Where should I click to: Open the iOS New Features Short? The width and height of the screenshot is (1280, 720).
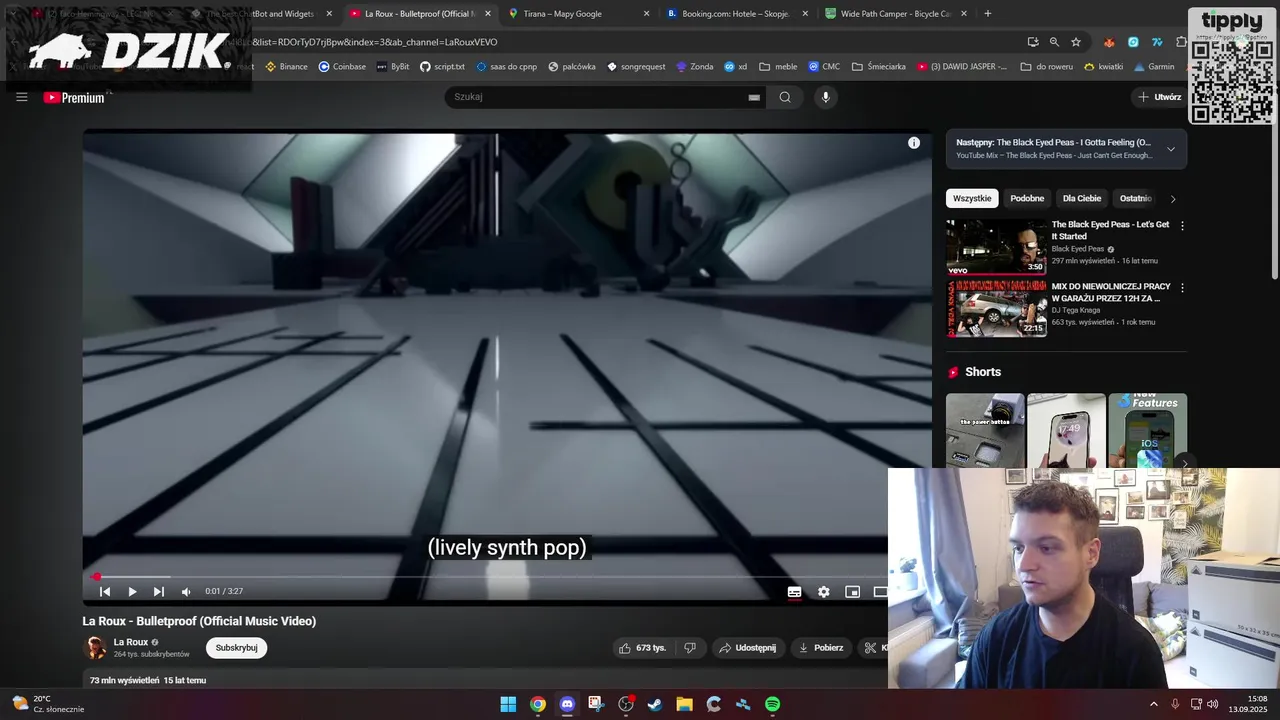tap(1147, 430)
